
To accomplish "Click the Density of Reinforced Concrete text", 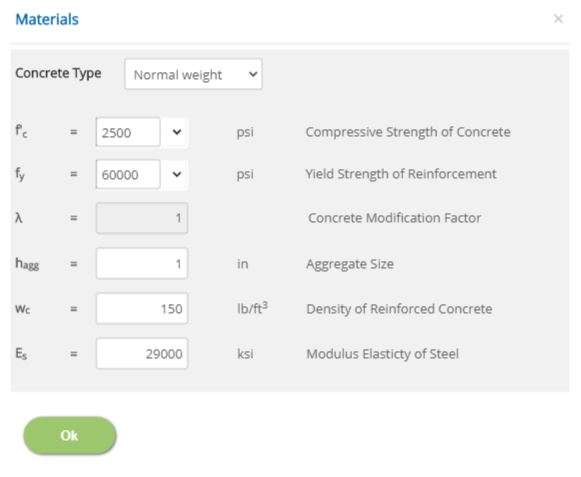I will [399, 309].
